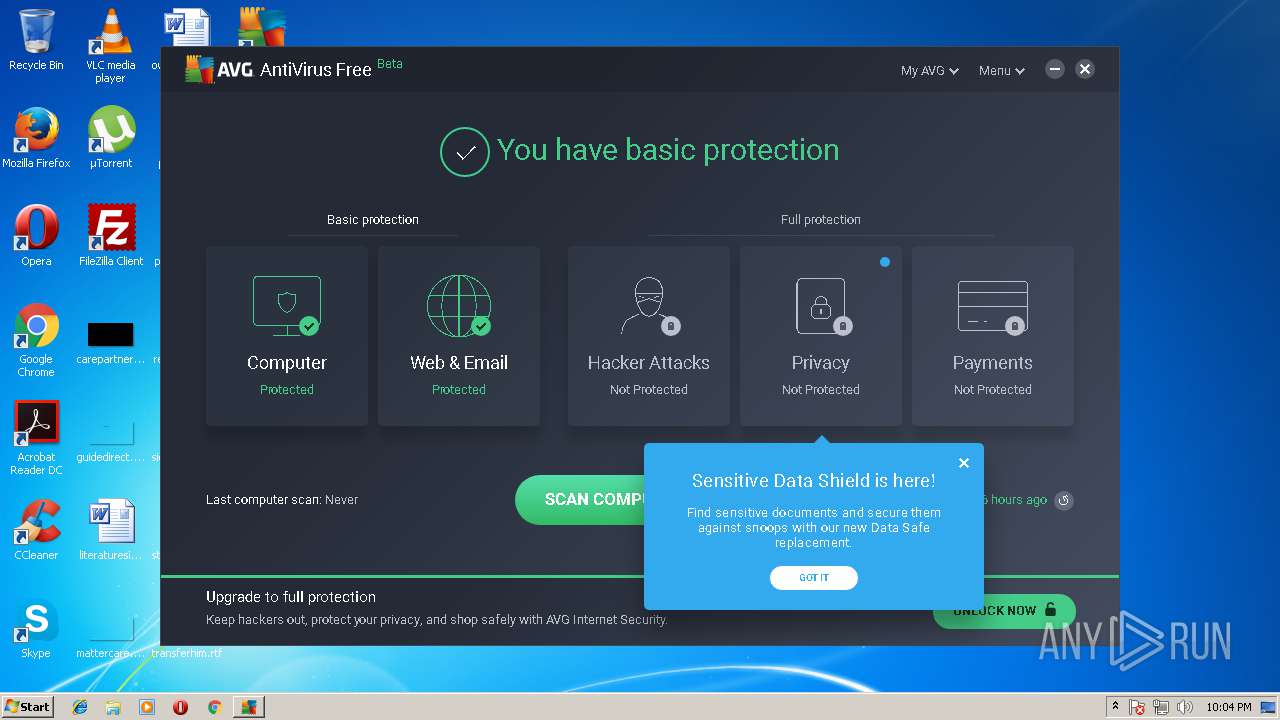Minimize the AVG window
Image resolution: width=1280 pixels, height=720 pixels.
point(1054,69)
